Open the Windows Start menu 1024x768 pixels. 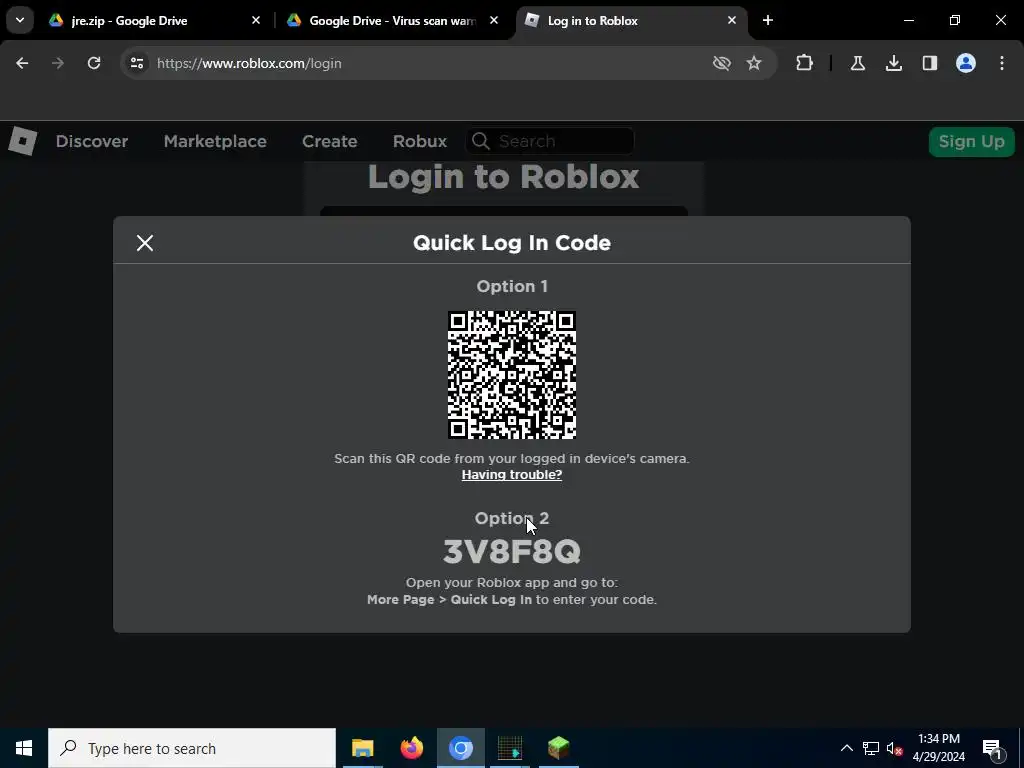[24, 748]
